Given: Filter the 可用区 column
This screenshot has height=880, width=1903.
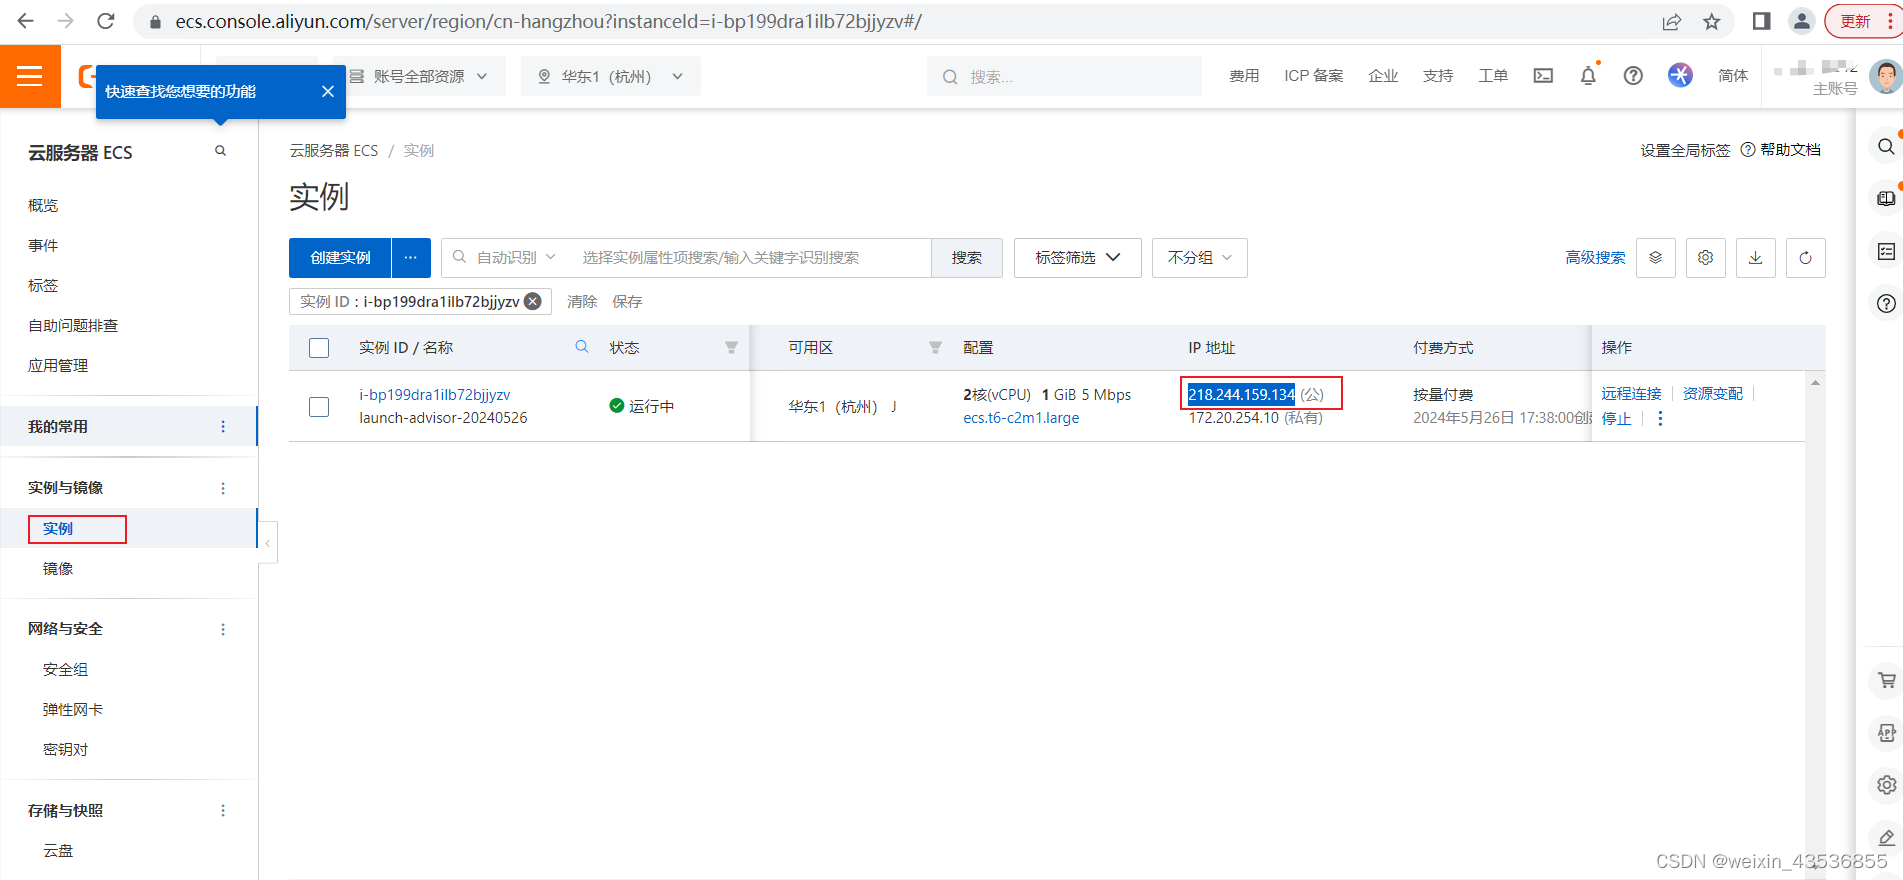Looking at the screenshot, I should (x=935, y=347).
